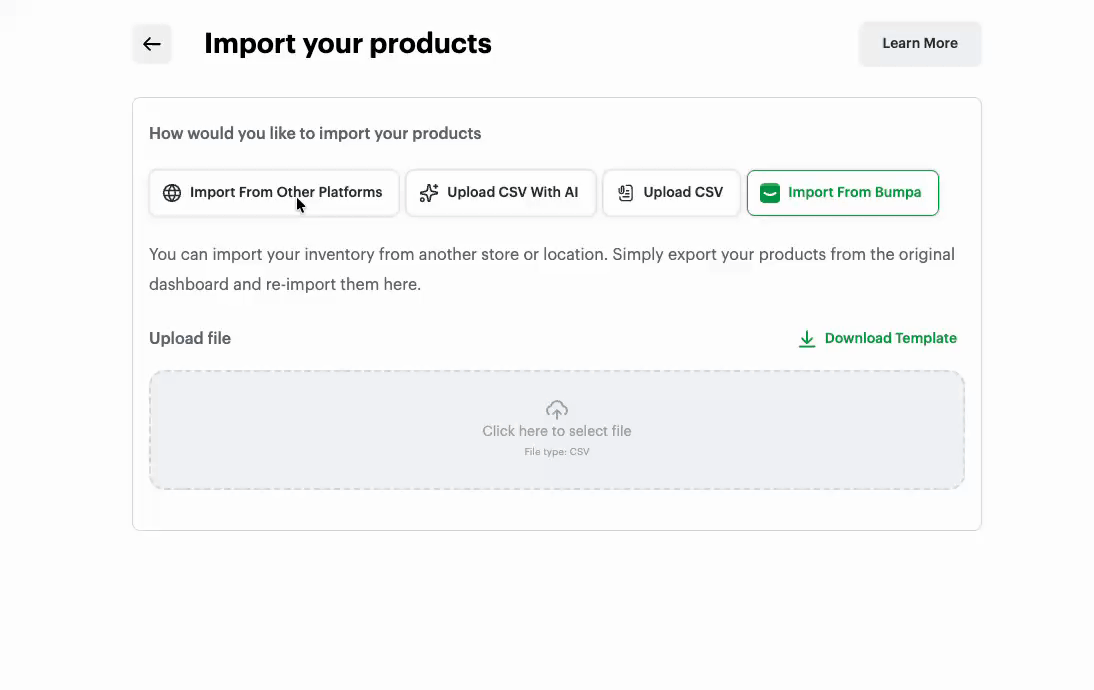Click the 'Upload file' label

pyautogui.click(x=190, y=339)
